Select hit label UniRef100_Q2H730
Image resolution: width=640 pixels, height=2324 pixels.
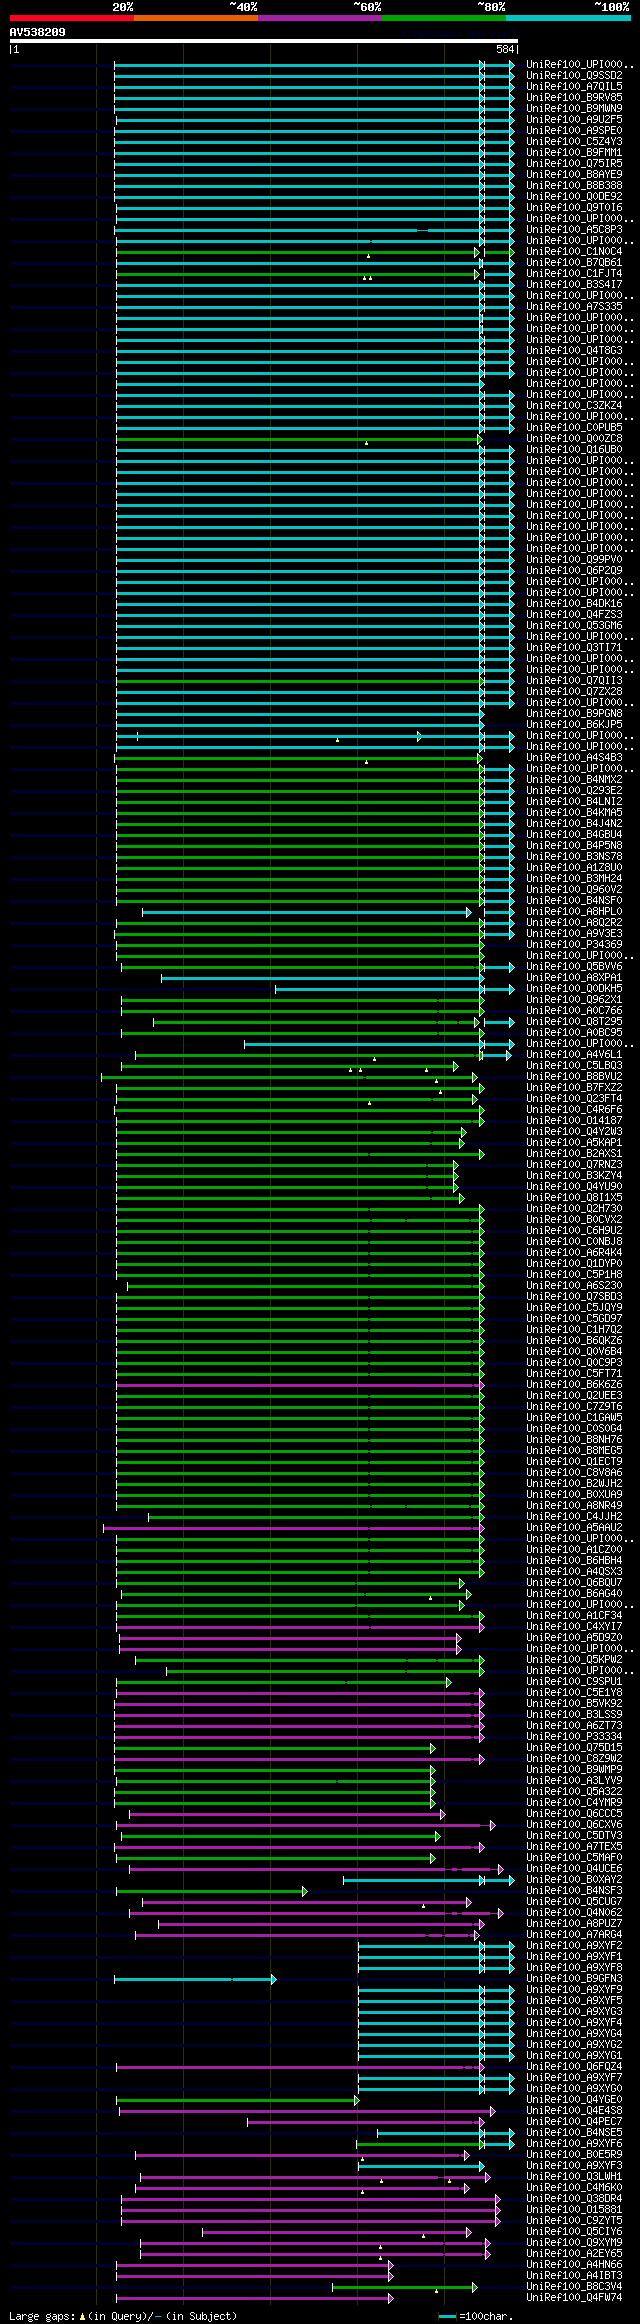click(574, 1208)
